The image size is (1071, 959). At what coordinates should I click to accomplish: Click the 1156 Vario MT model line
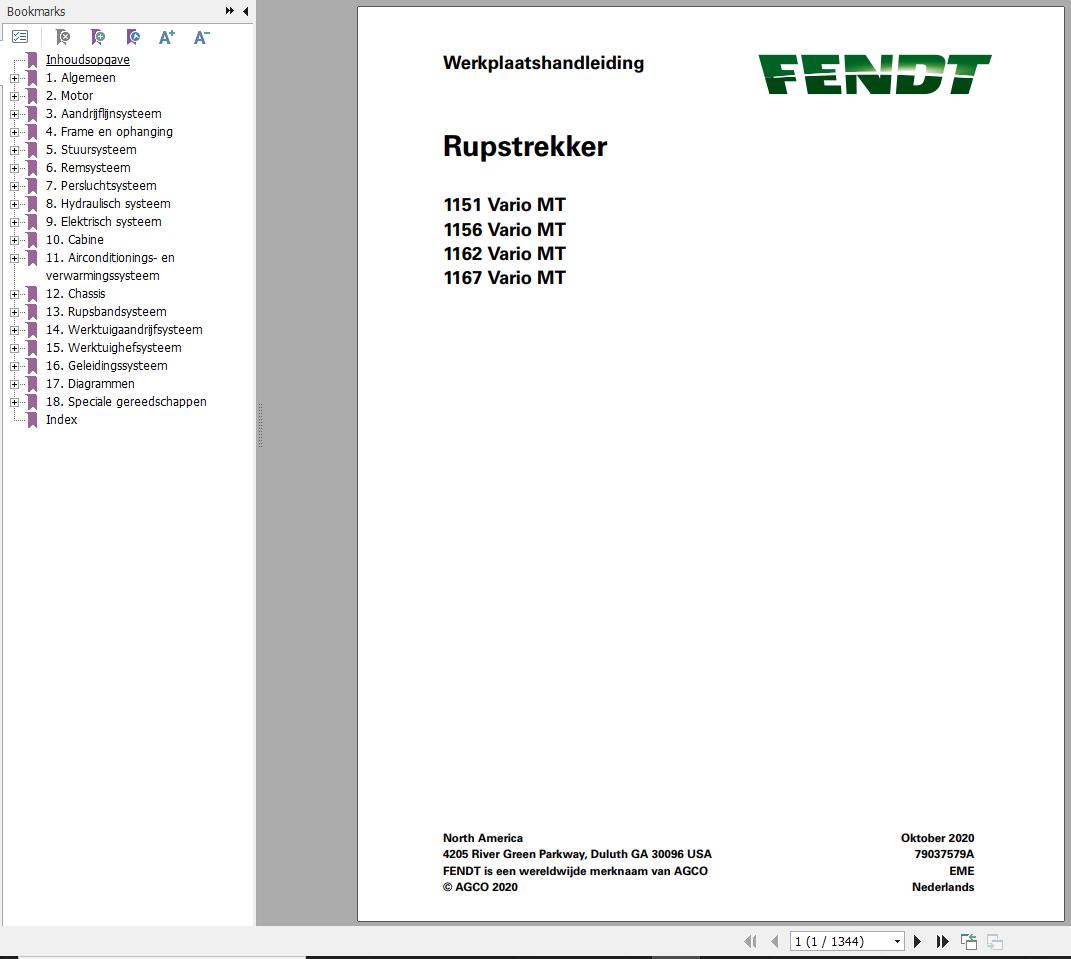[504, 230]
